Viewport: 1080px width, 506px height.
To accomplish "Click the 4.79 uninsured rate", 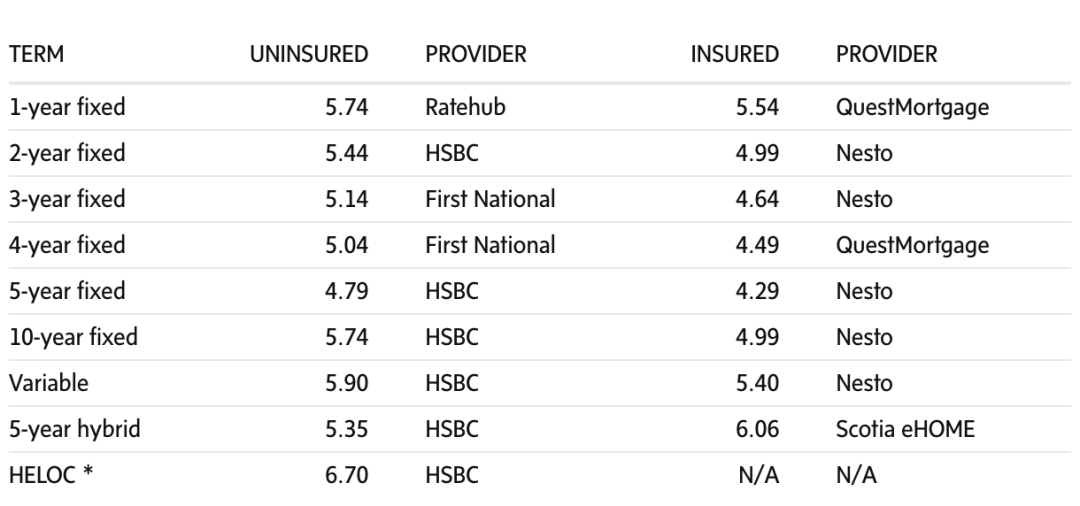I will pos(346,291).
